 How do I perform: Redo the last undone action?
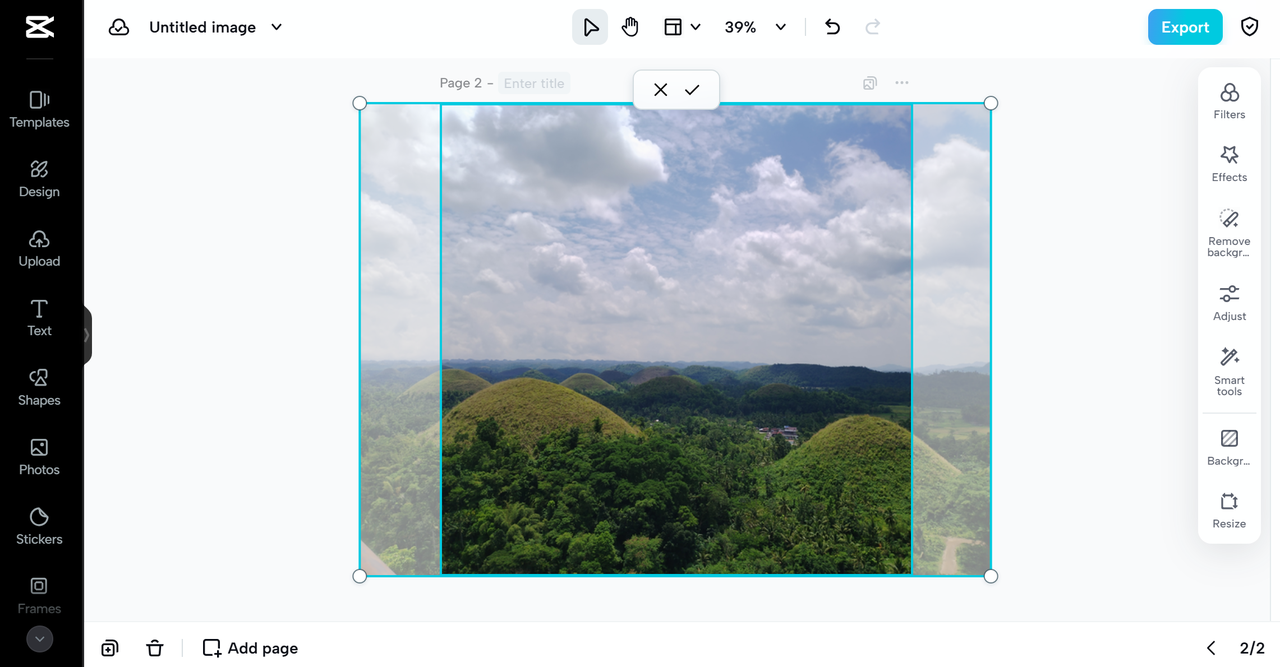pyautogui.click(x=872, y=27)
